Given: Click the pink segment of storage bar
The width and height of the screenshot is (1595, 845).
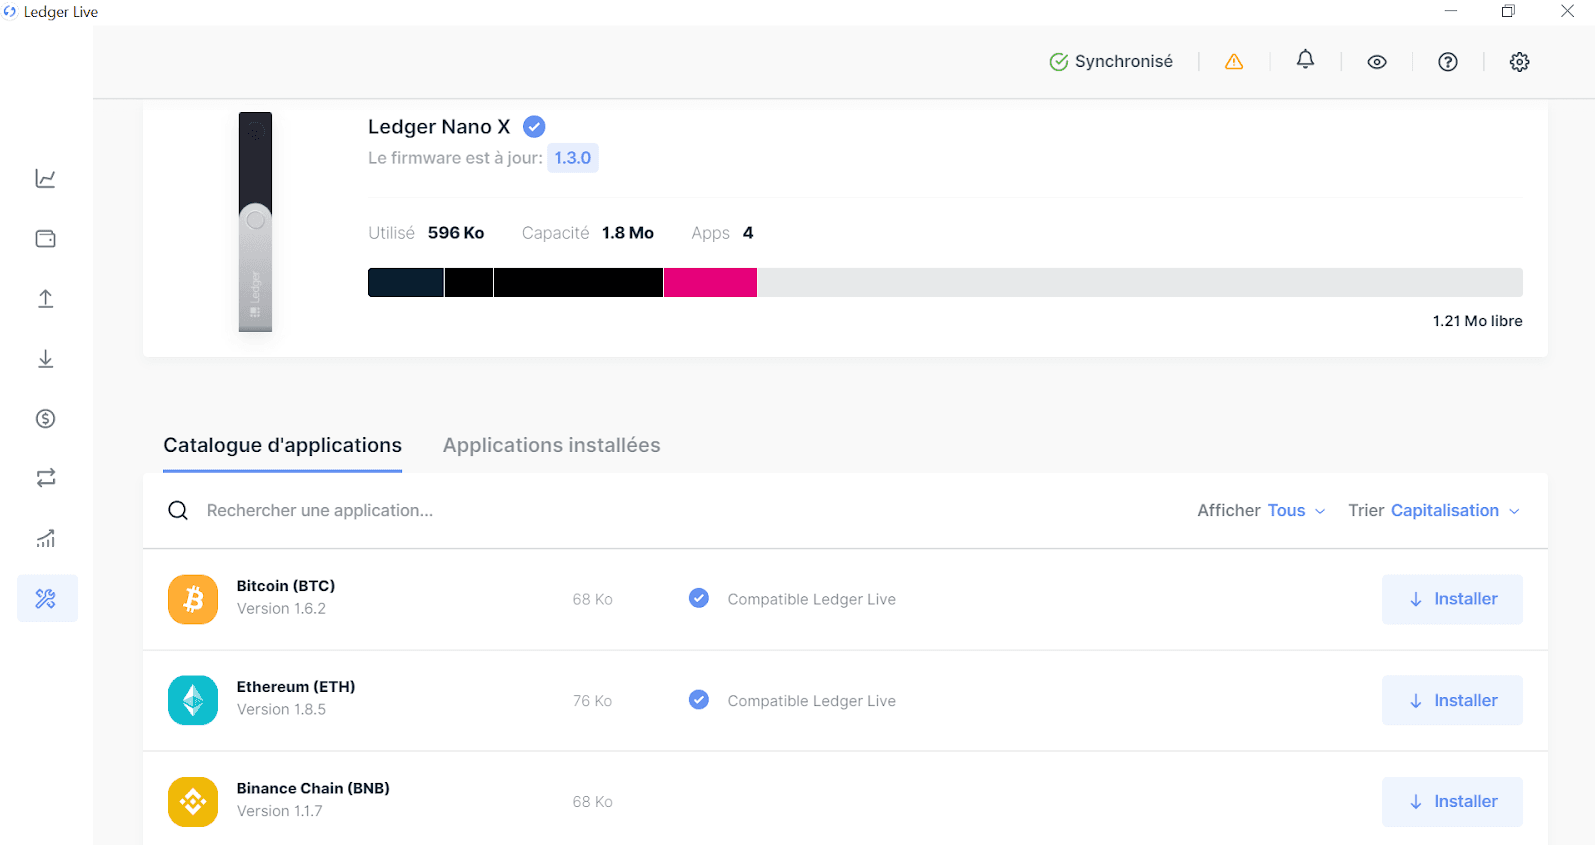Looking at the screenshot, I should 710,283.
